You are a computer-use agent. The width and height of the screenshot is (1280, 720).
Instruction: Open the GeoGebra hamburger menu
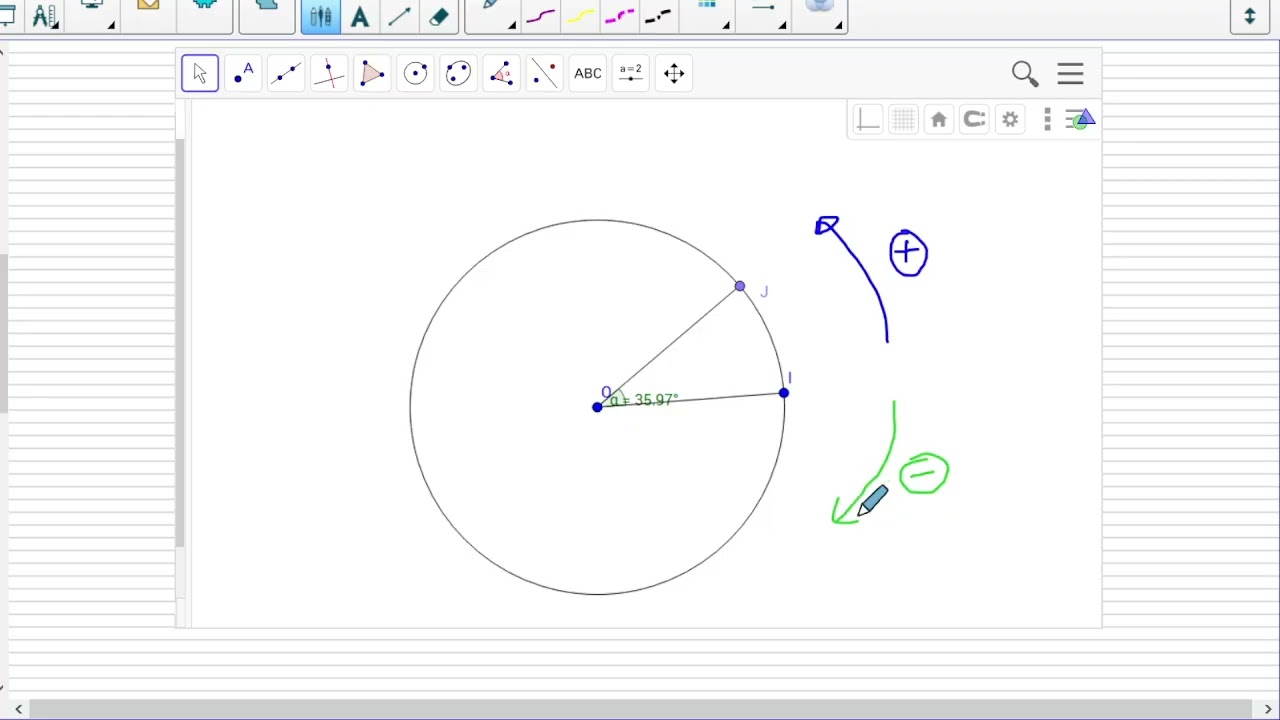1070,73
